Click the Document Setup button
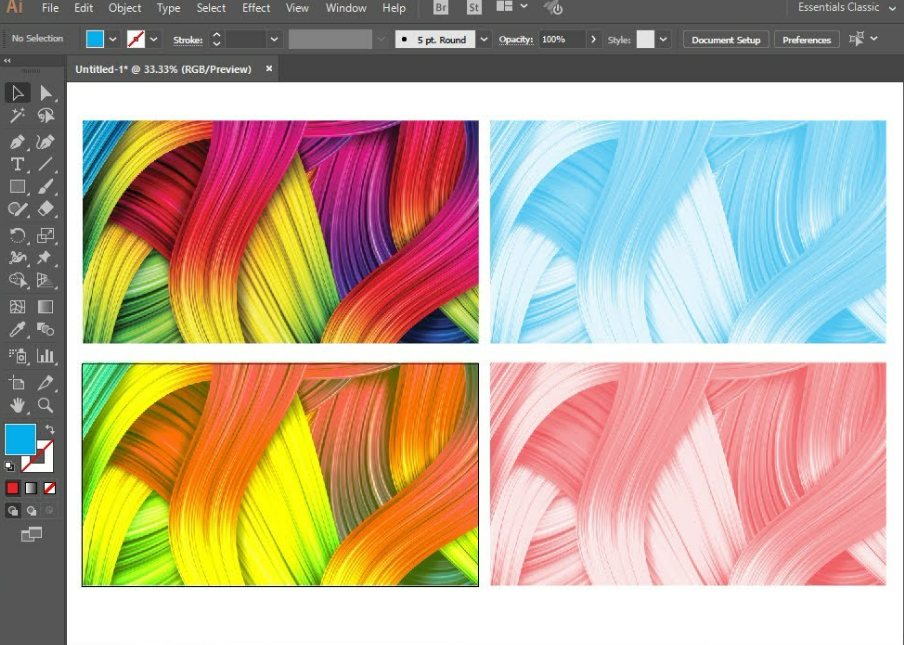Screen dimensions: 904x645 pos(726,40)
